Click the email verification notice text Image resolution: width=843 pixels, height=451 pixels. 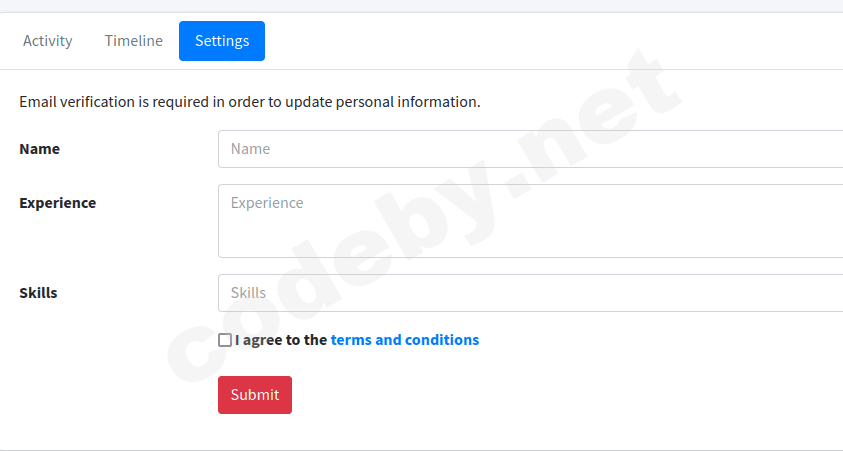point(249,101)
